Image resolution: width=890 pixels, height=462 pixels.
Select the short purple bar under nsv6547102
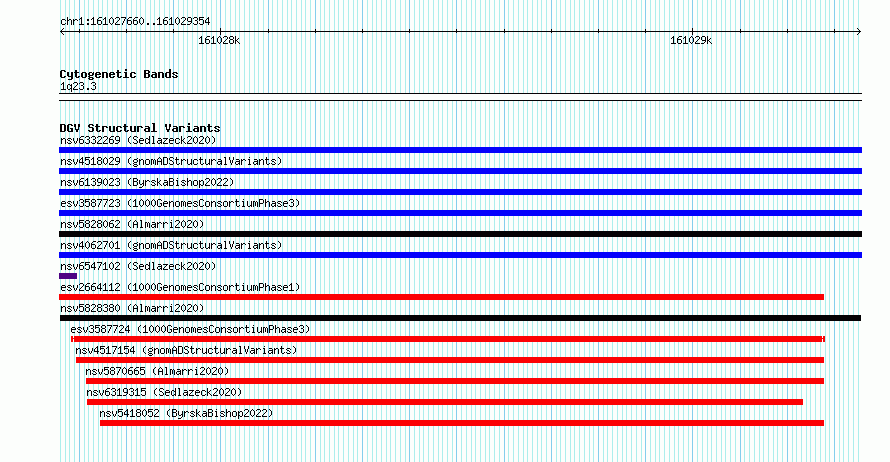(68, 276)
